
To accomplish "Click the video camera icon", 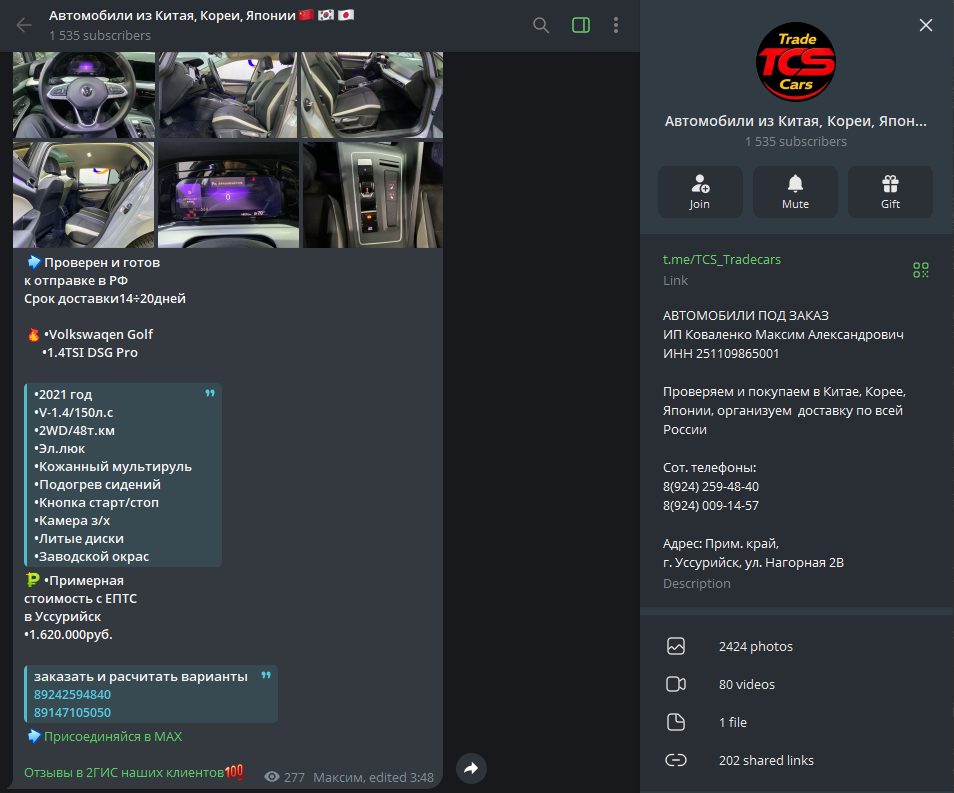I will point(676,684).
